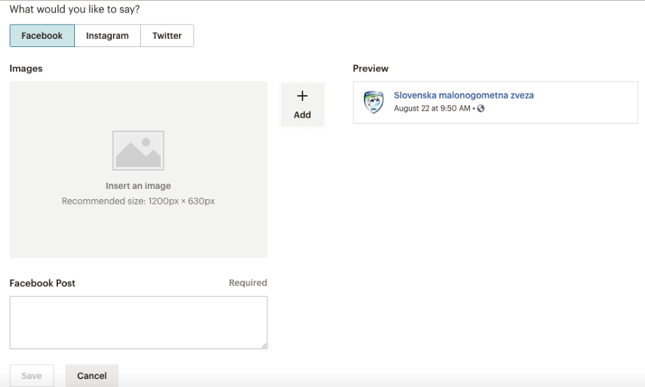645x387 pixels.
Task: Click the 'Required' label
Action: pyautogui.click(x=248, y=283)
